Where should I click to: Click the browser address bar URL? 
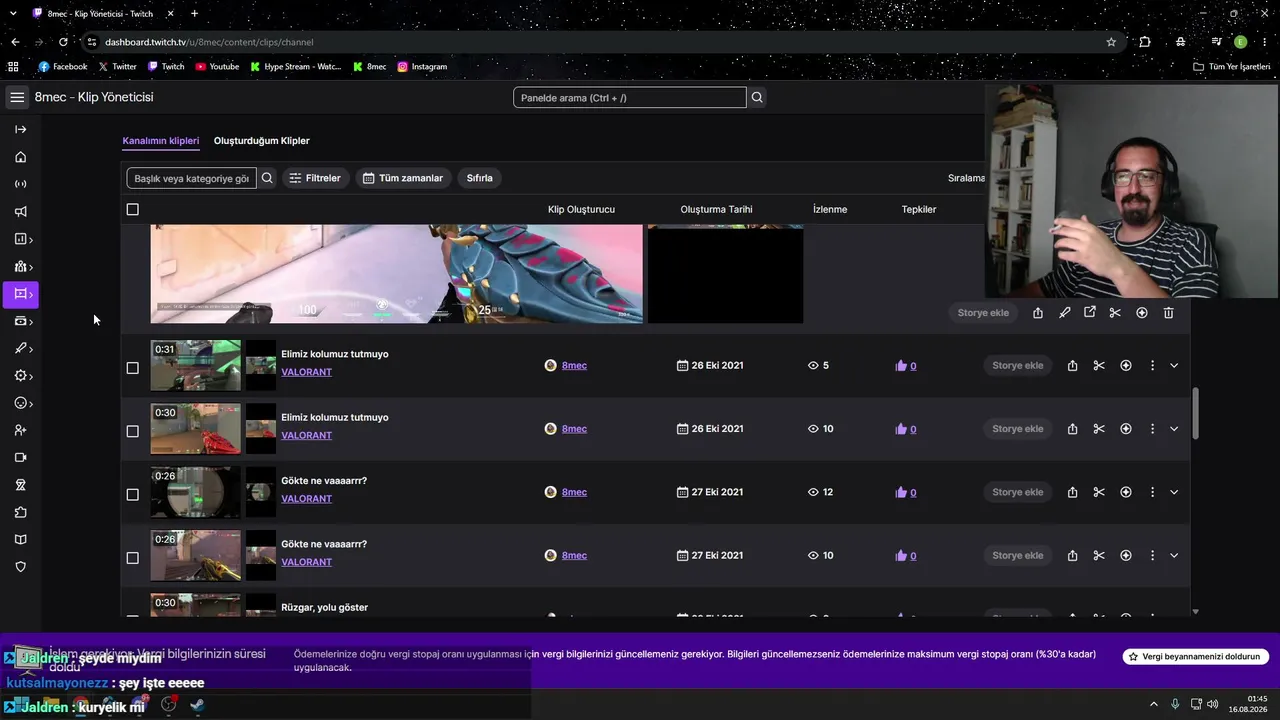(x=209, y=42)
